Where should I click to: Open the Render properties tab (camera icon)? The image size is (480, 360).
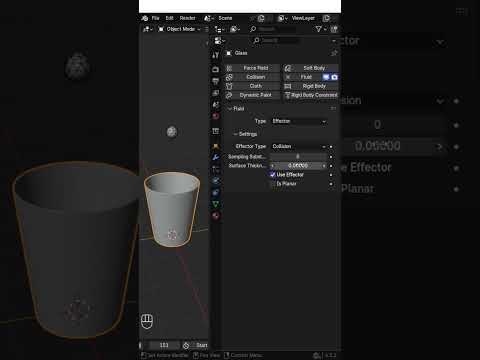coord(216,69)
